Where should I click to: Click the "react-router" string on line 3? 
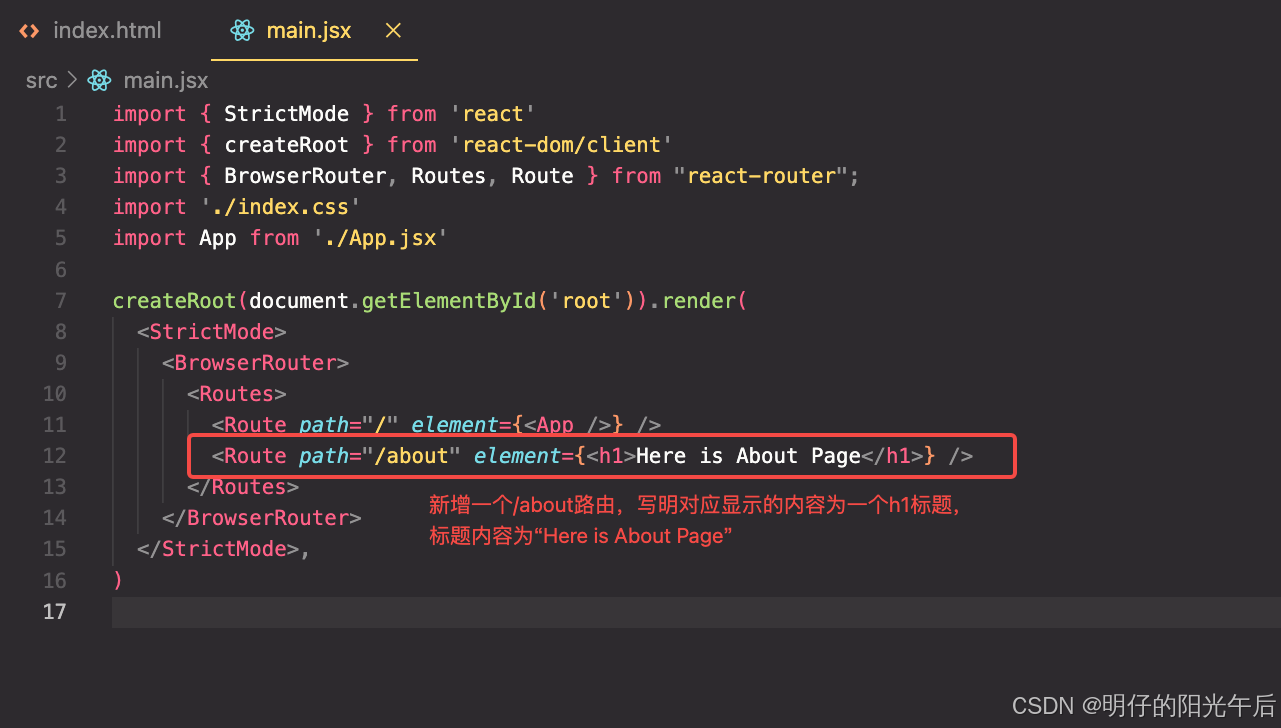tap(761, 176)
